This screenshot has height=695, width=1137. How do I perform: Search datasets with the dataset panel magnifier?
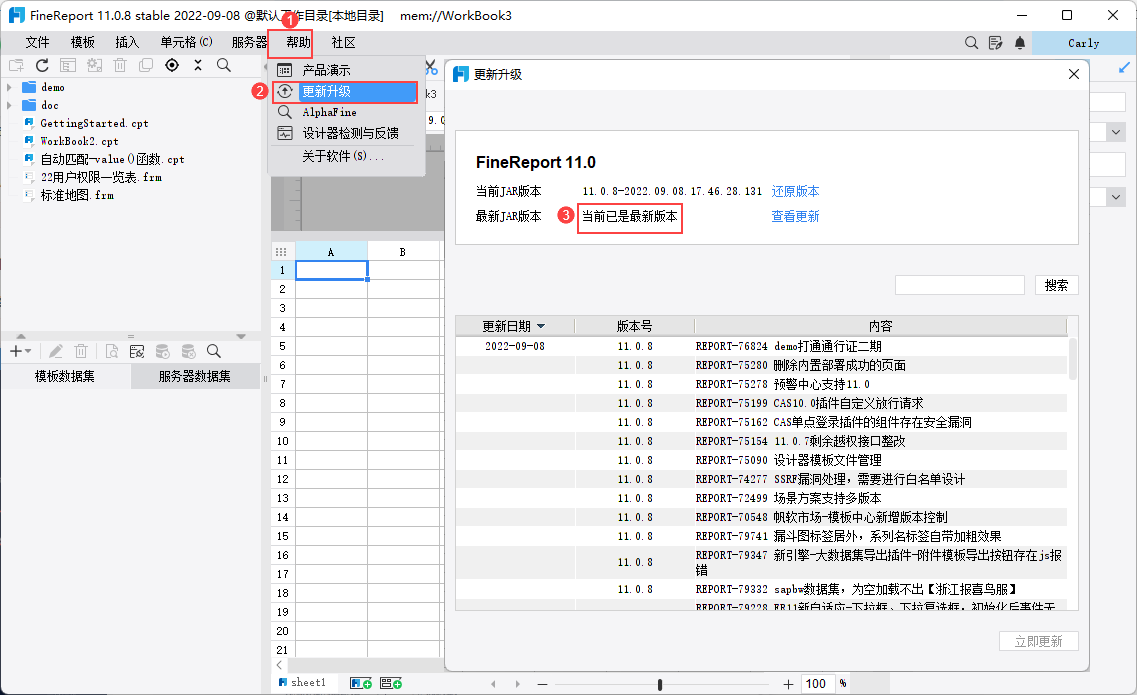pyautogui.click(x=214, y=351)
